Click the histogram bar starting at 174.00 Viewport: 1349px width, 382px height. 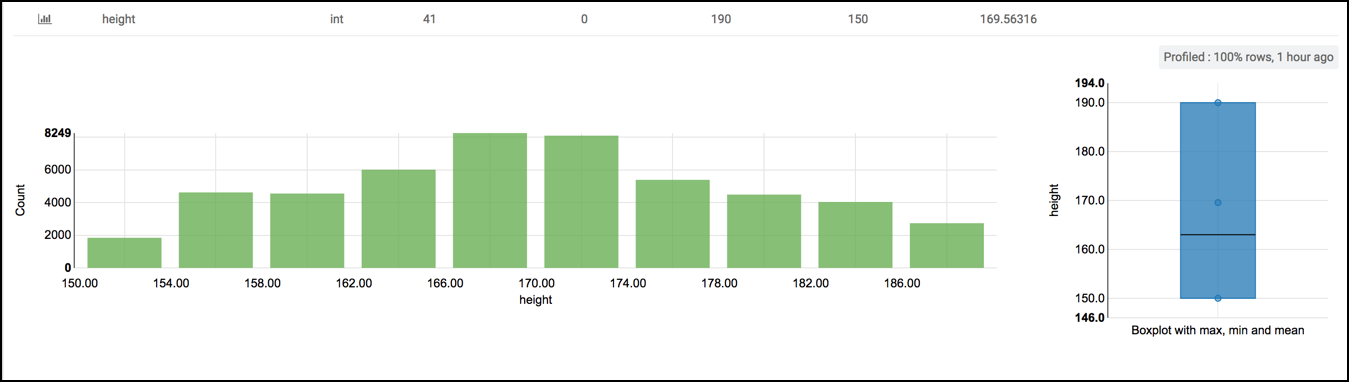(672, 224)
